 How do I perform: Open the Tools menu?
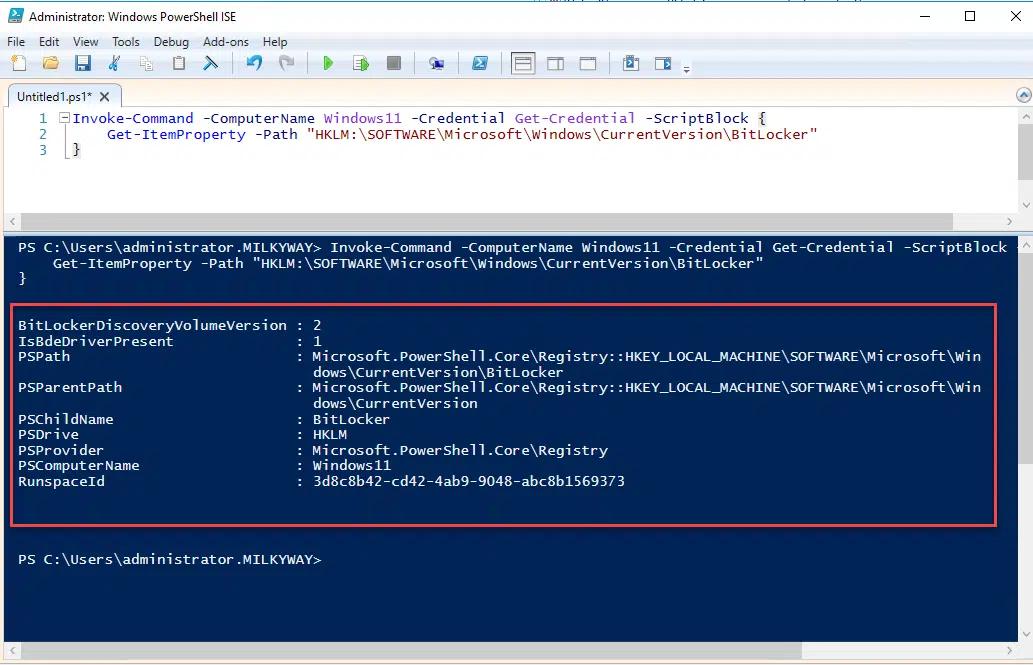126,42
